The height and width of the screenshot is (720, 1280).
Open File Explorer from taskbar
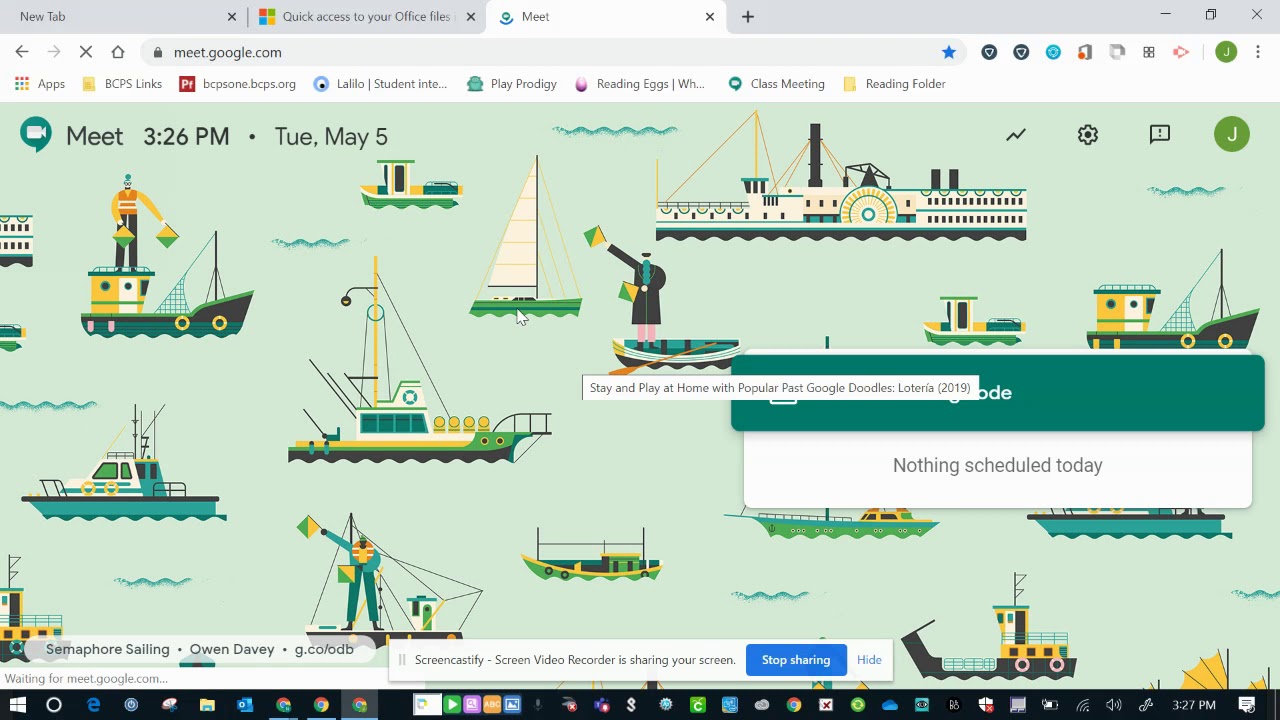[x=207, y=705]
